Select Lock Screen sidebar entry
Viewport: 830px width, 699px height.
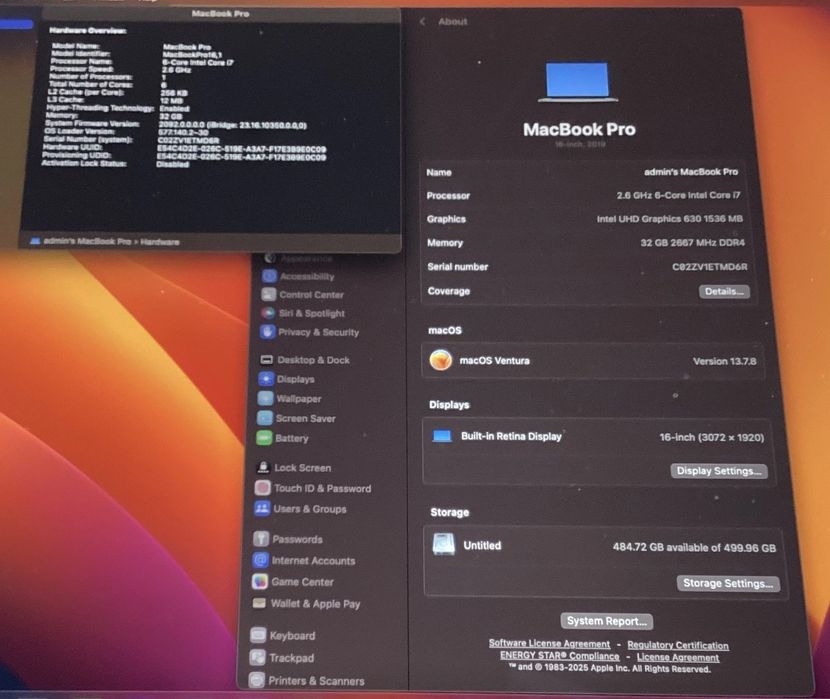[x=302, y=468]
